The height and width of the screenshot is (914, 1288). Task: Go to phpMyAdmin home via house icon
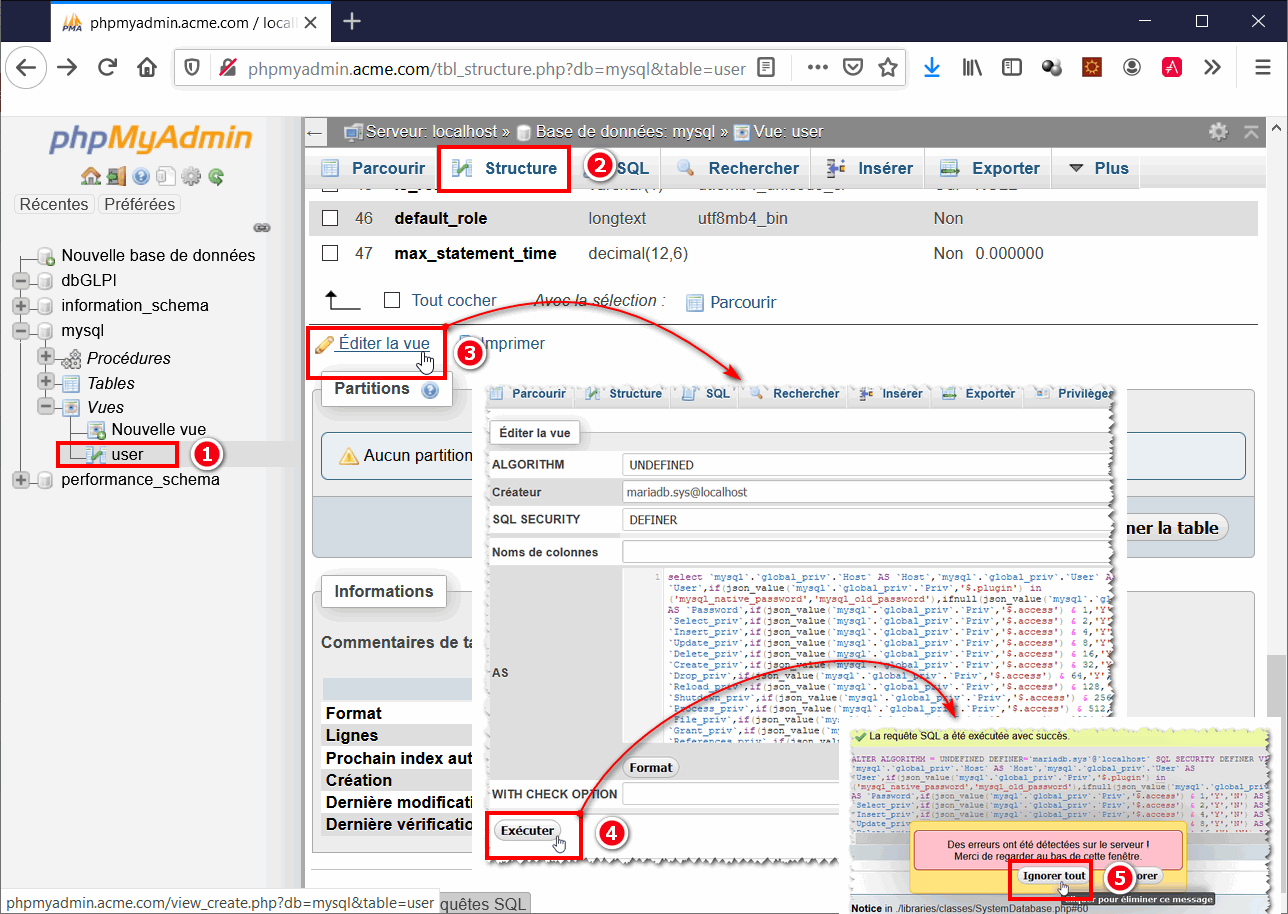(x=90, y=176)
